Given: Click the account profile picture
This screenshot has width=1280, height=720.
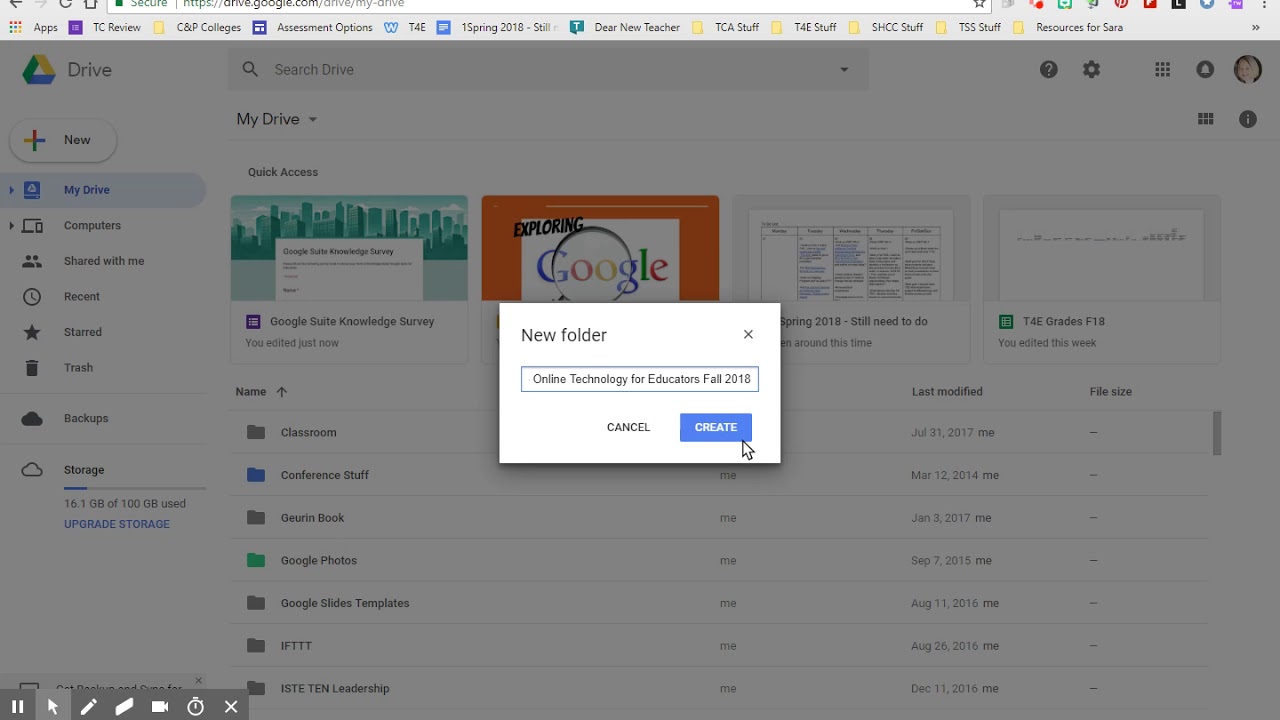Looking at the screenshot, I should 1247,69.
